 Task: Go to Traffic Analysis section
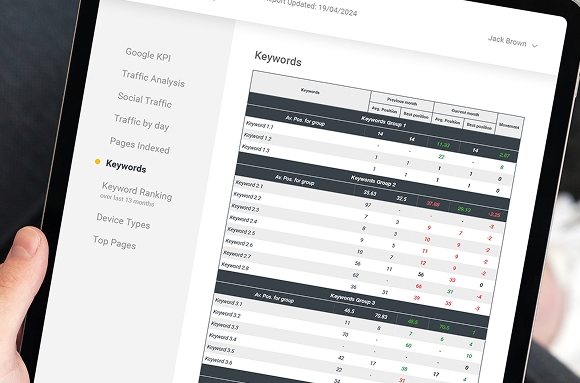[x=153, y=79]
